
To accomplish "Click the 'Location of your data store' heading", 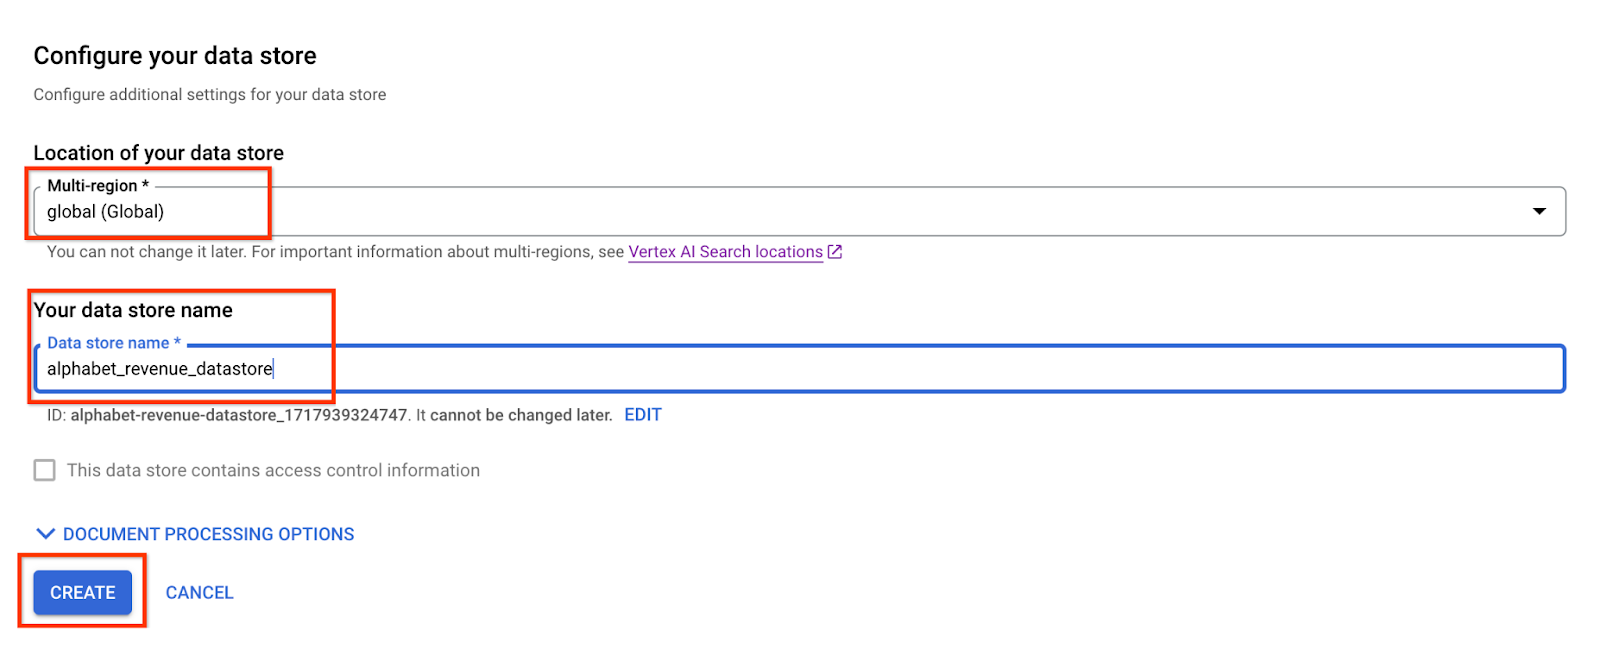I will [x=158, y=153].
